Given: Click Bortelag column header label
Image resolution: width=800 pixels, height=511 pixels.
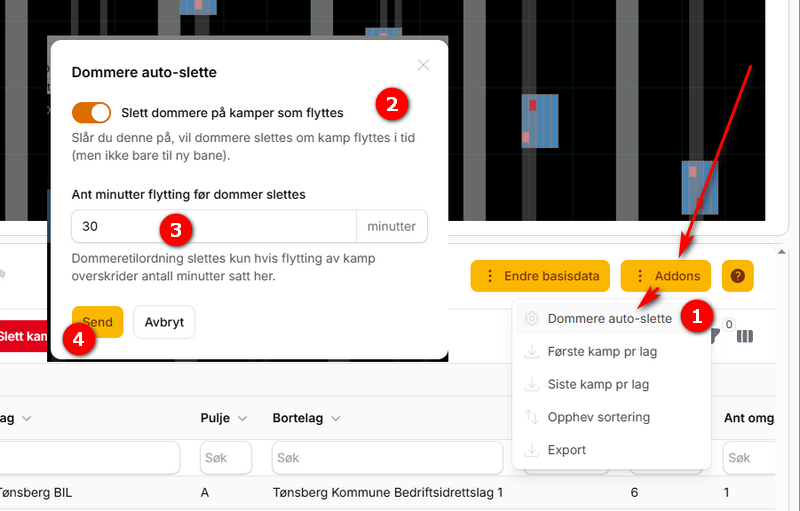Looking at the screenshot, I should pyautogui.click(x=297, y=418).
